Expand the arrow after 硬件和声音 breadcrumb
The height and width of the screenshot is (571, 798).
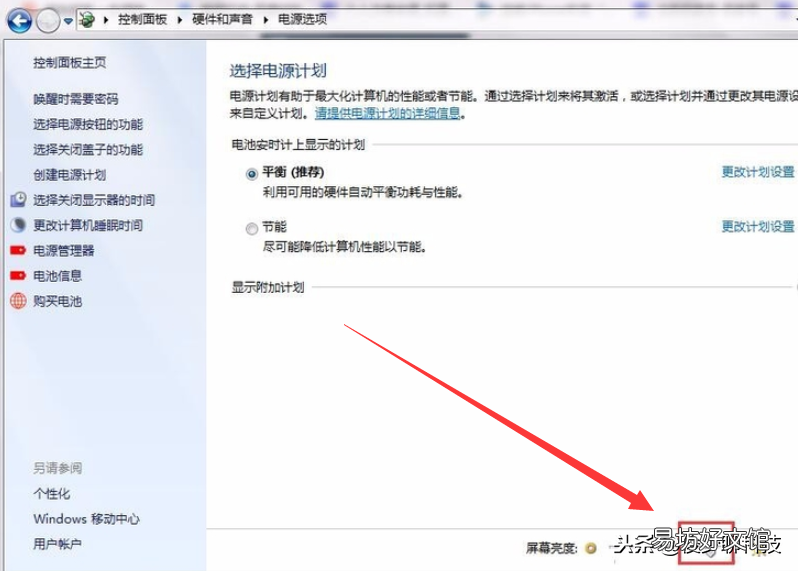[266, 20]
